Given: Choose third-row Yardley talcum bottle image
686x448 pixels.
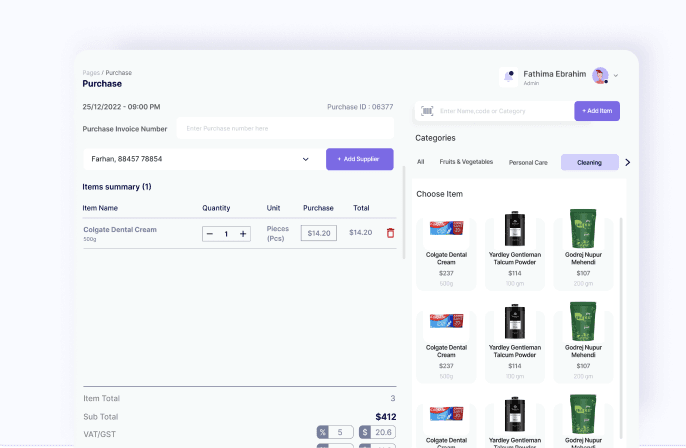Looking at the screenshot, I should [515, 414].
